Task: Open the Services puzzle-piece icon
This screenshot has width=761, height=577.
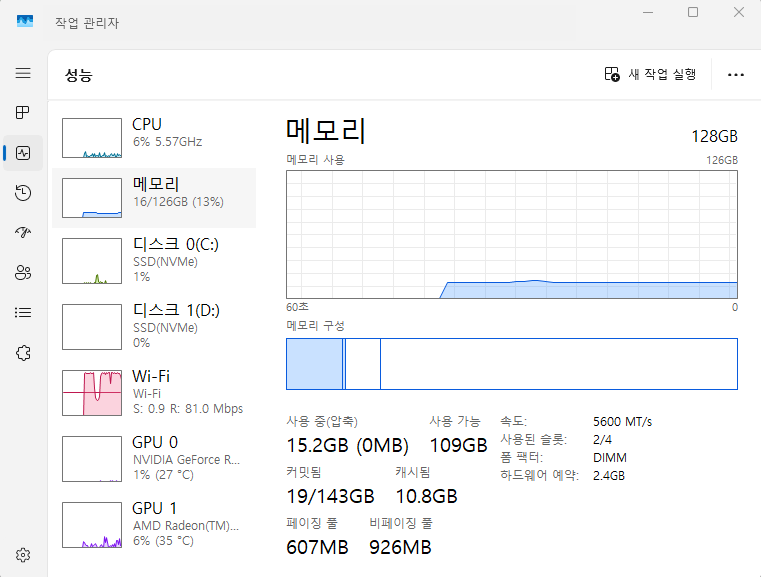Action: pos(23,352)
